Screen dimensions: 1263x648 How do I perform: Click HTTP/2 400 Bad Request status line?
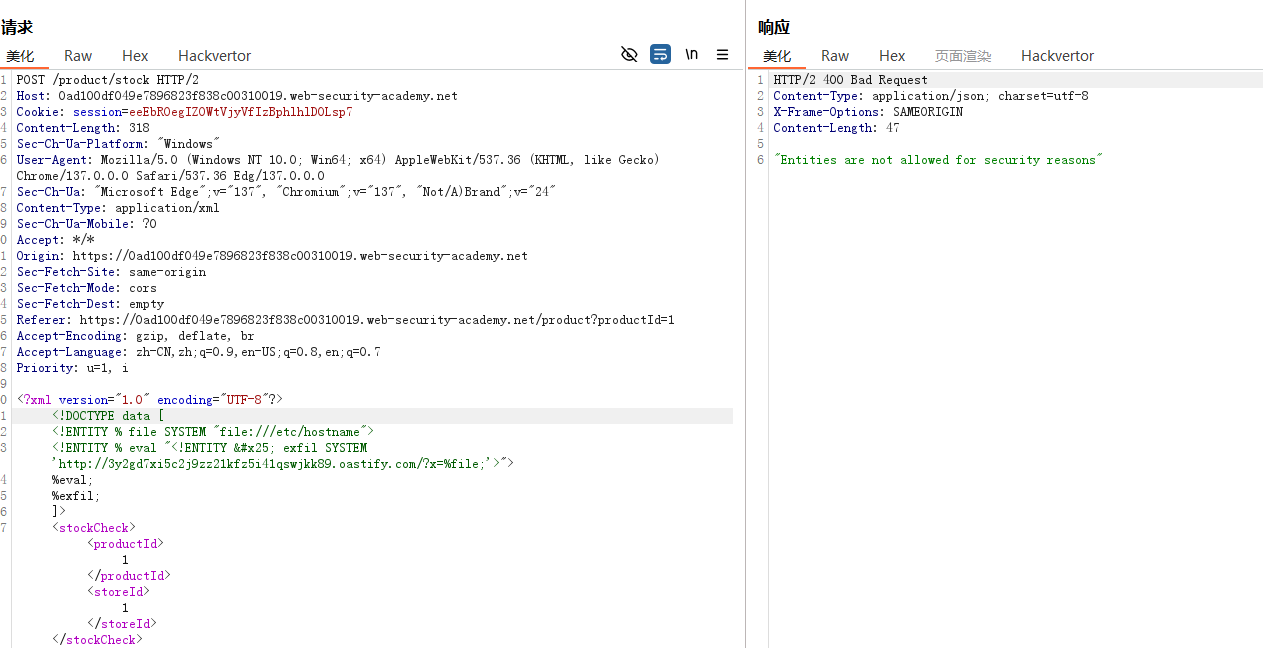[x=850, y=80]
